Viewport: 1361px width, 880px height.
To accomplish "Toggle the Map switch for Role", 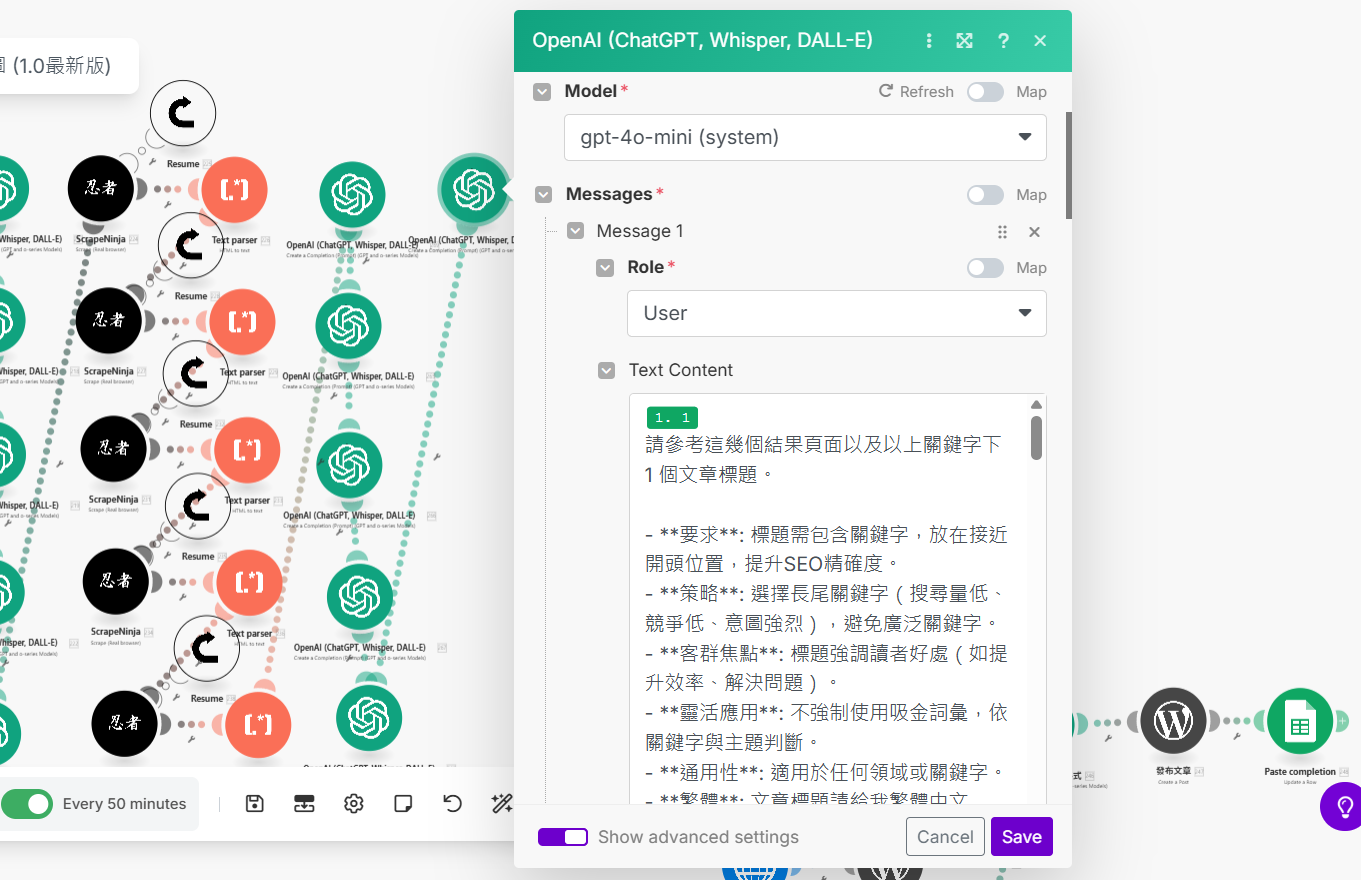I will pyautogui.click(x=985, y=268).
